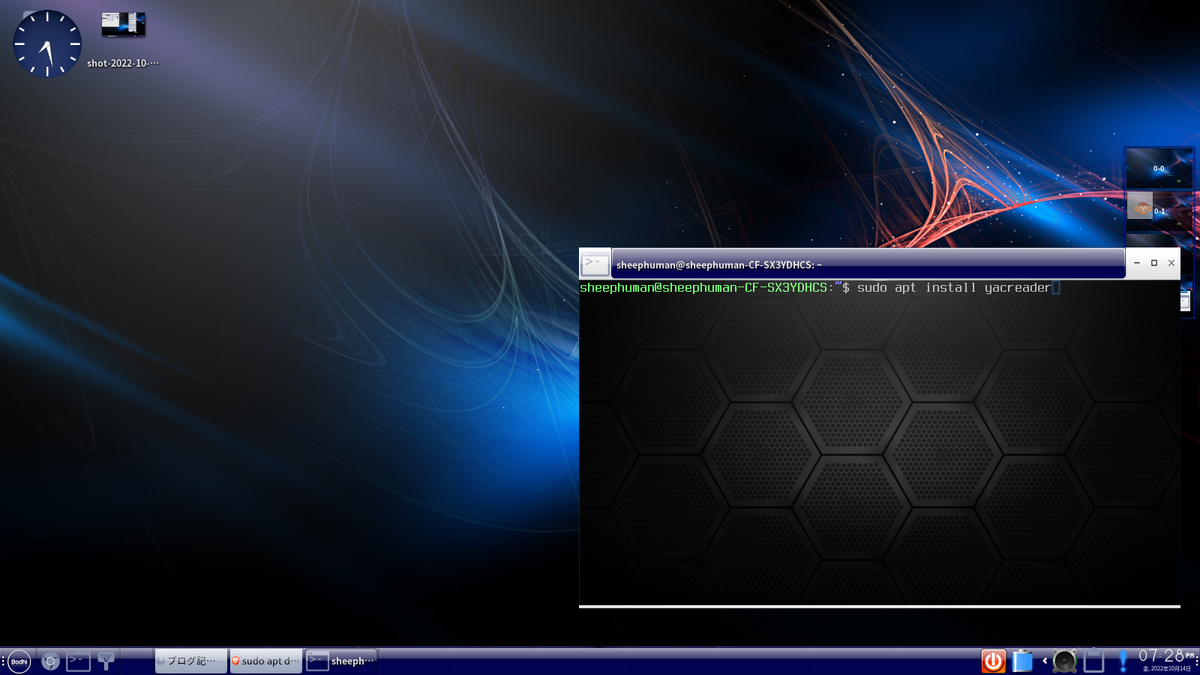Expand the system tray arrow
Screen dimensions: 1200x675
click(x=1045, y=661)
